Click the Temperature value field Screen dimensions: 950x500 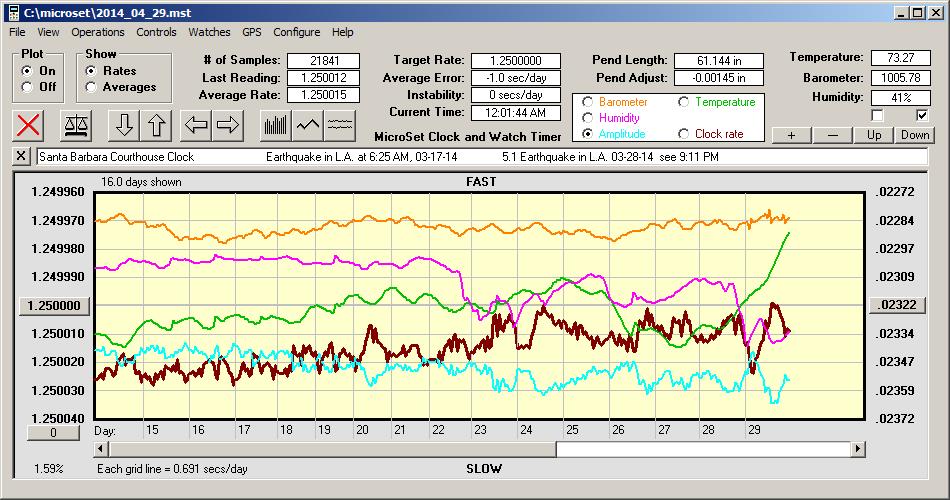point(900,58)
